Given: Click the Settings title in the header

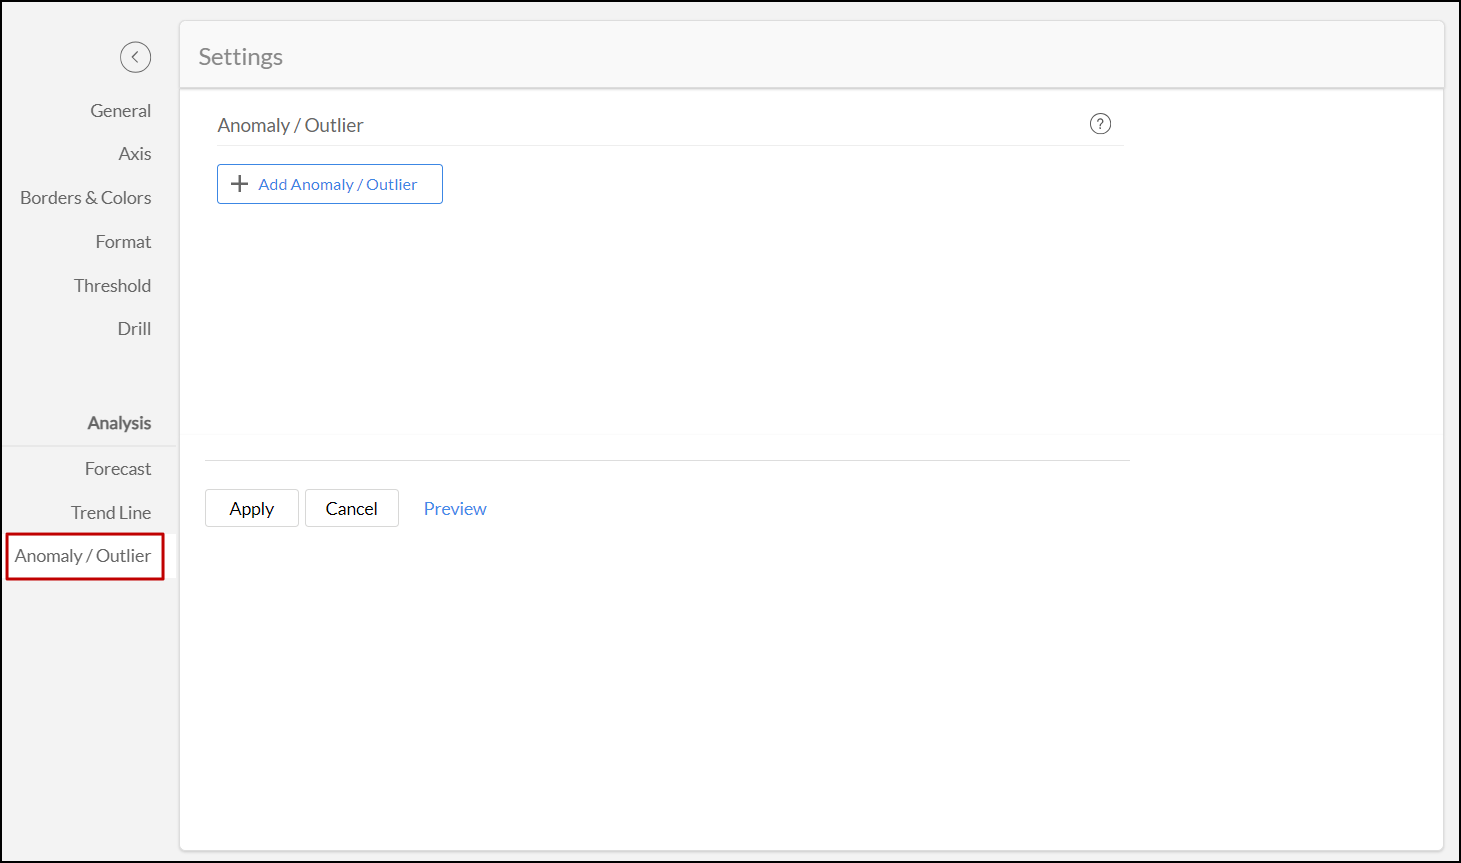Looking at the screenshot, I should click(240, 57).
